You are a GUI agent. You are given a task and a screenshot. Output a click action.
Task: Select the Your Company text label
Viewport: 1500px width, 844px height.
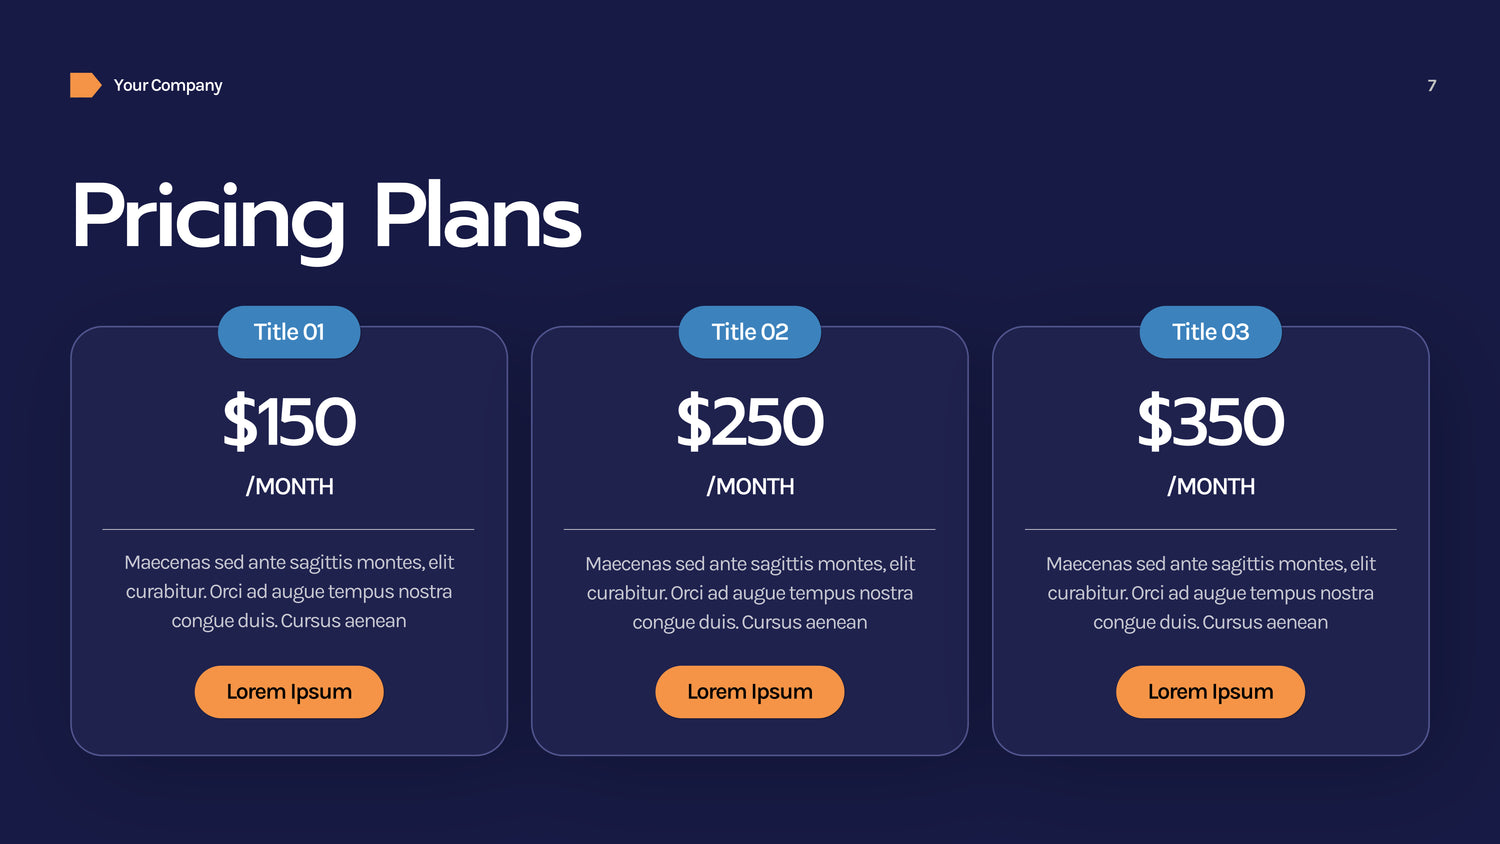click(x=168, y=86)
